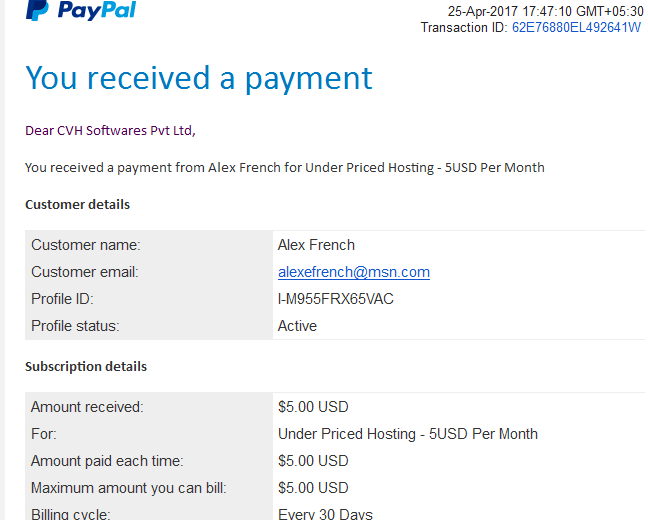Click the Amount paid each time value
This screenshot has height=520, width=648.
click(313, 461)
